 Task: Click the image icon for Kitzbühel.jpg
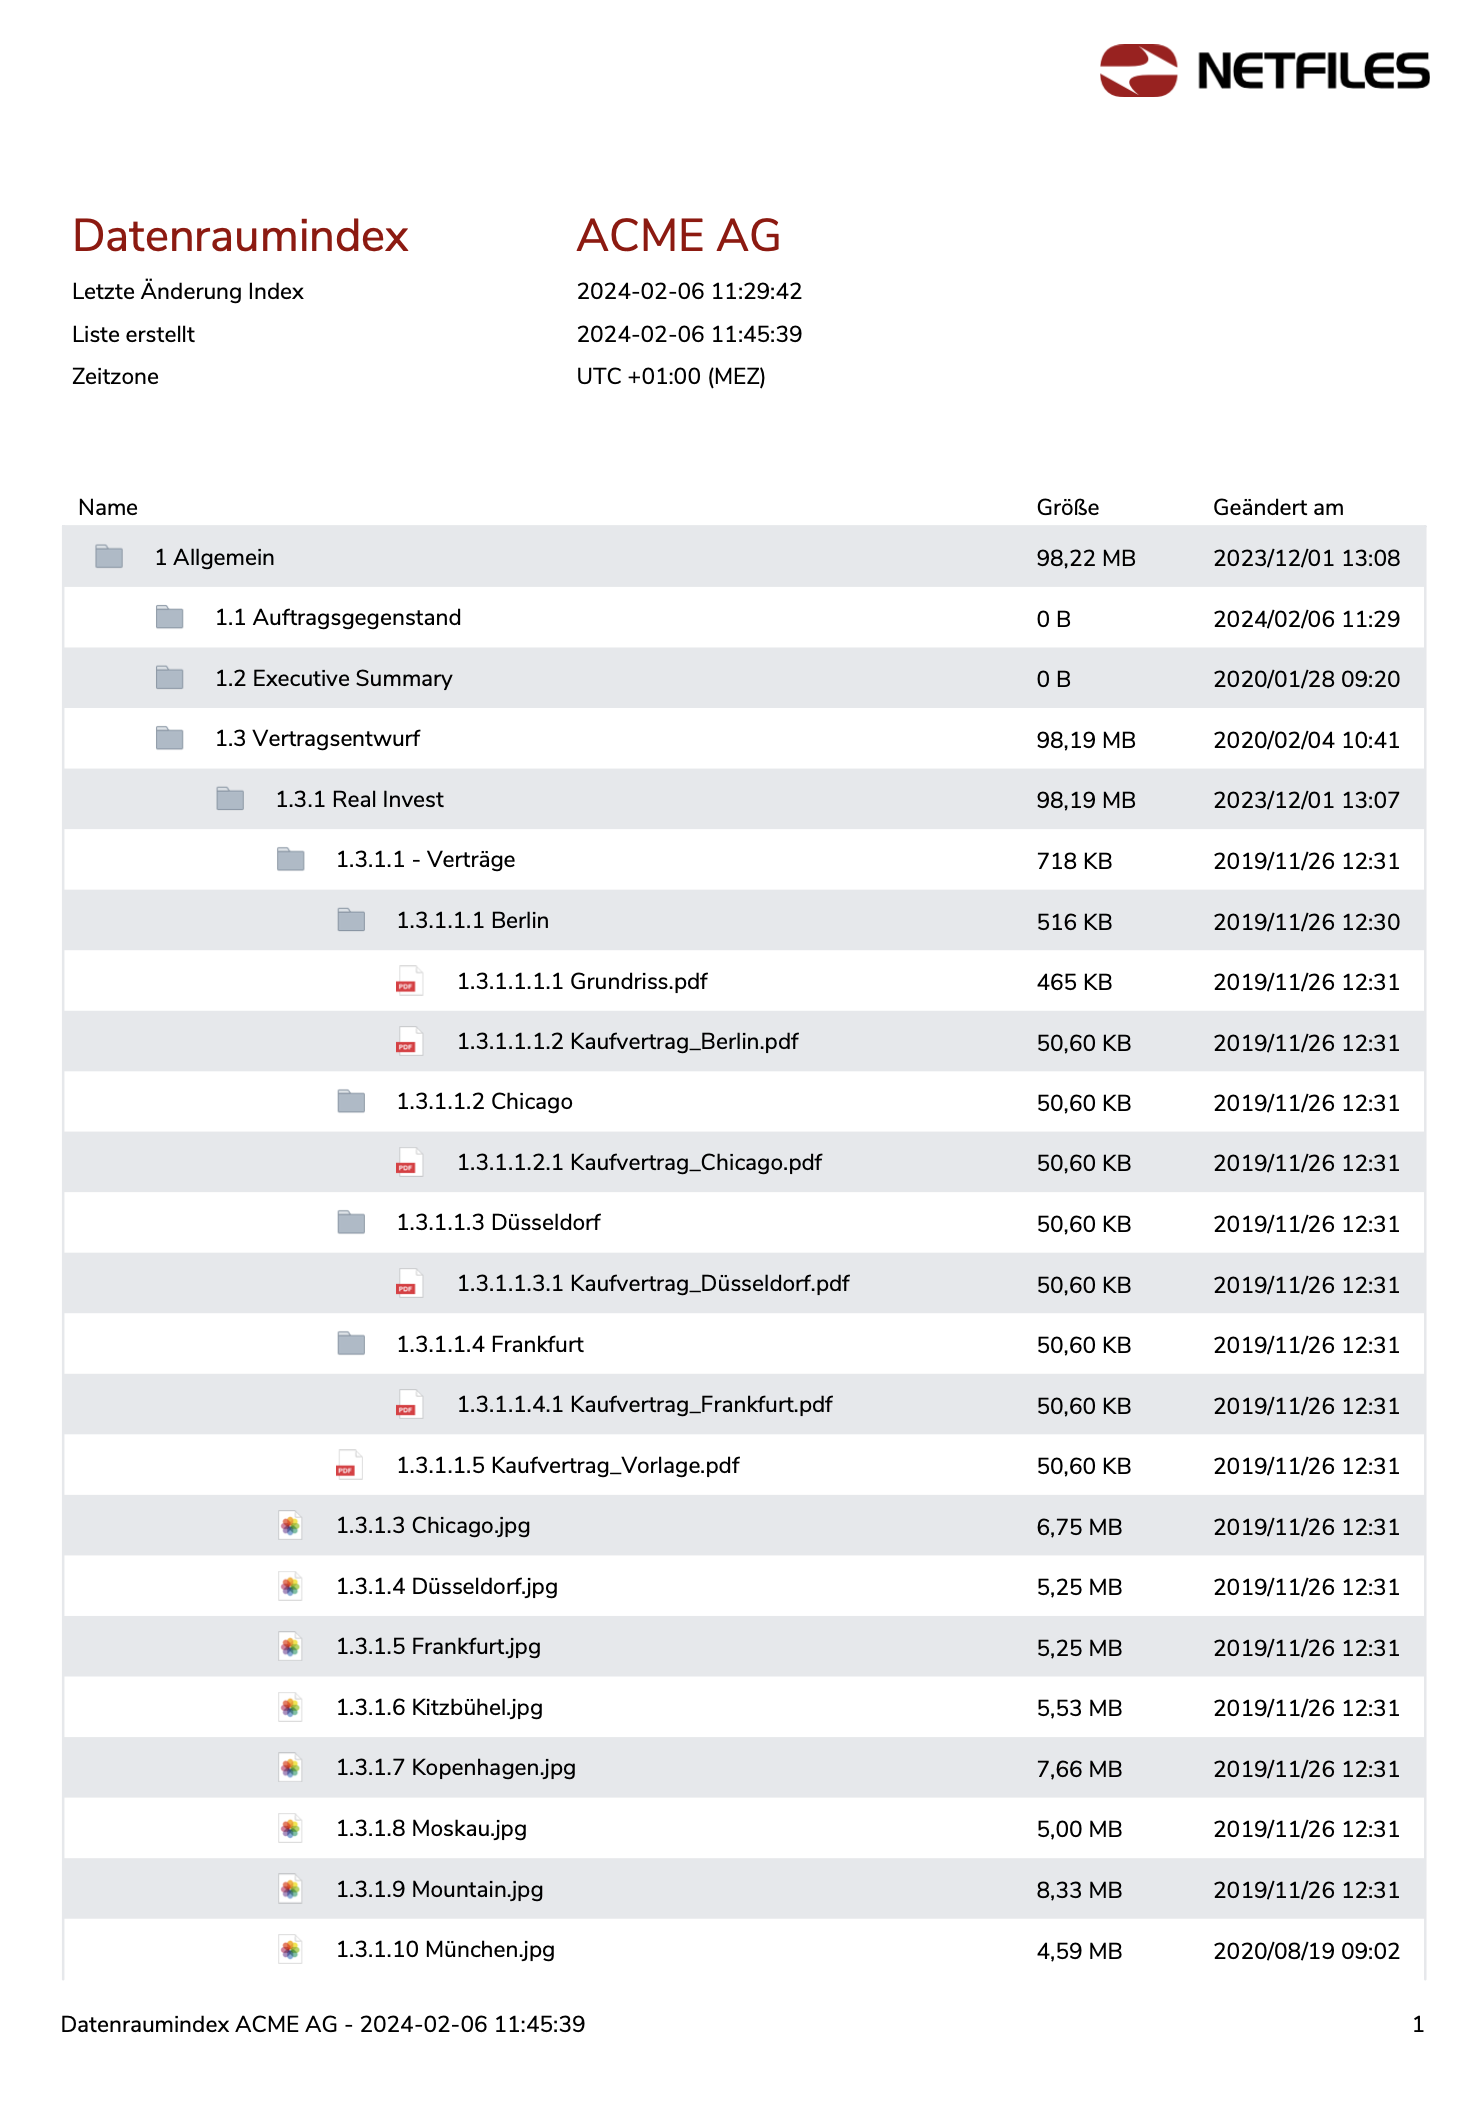[290, 1707]
